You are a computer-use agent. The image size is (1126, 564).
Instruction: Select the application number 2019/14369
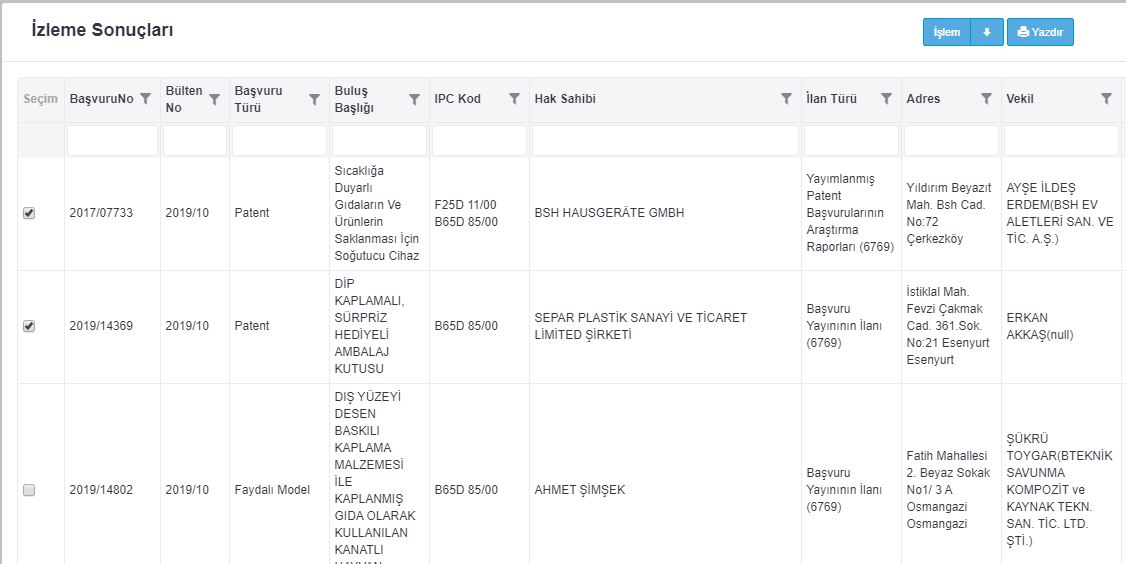click(x=101, y=325)
